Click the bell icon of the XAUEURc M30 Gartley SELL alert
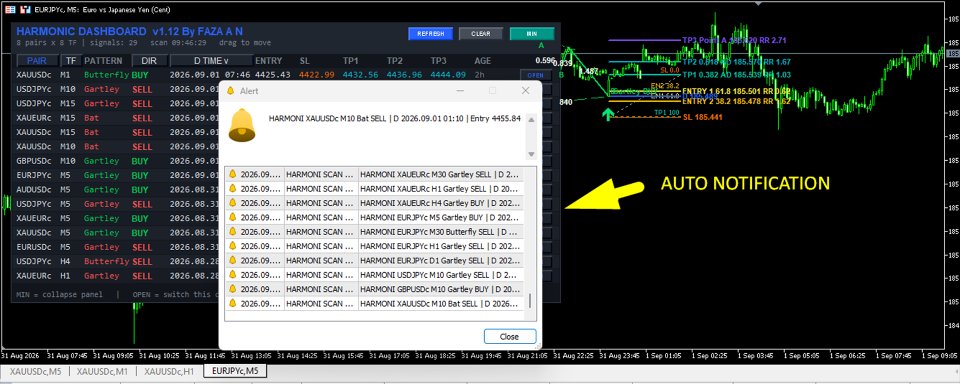960x384 pixels. point(233,174)
